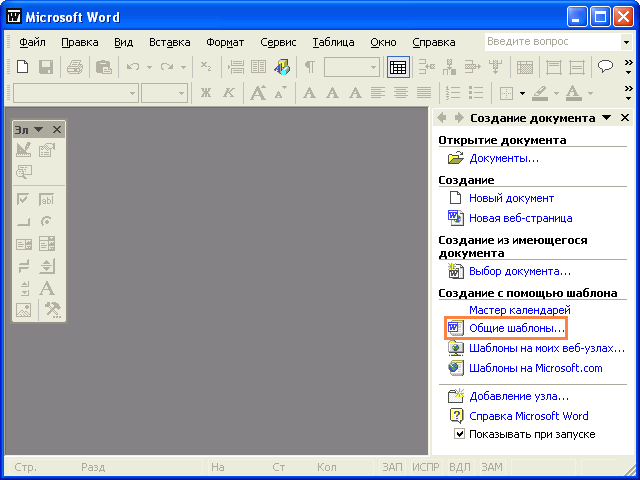640x480 pixels.
Task: Click the Print icon in toolbar
Action: (x=75, y=67)
